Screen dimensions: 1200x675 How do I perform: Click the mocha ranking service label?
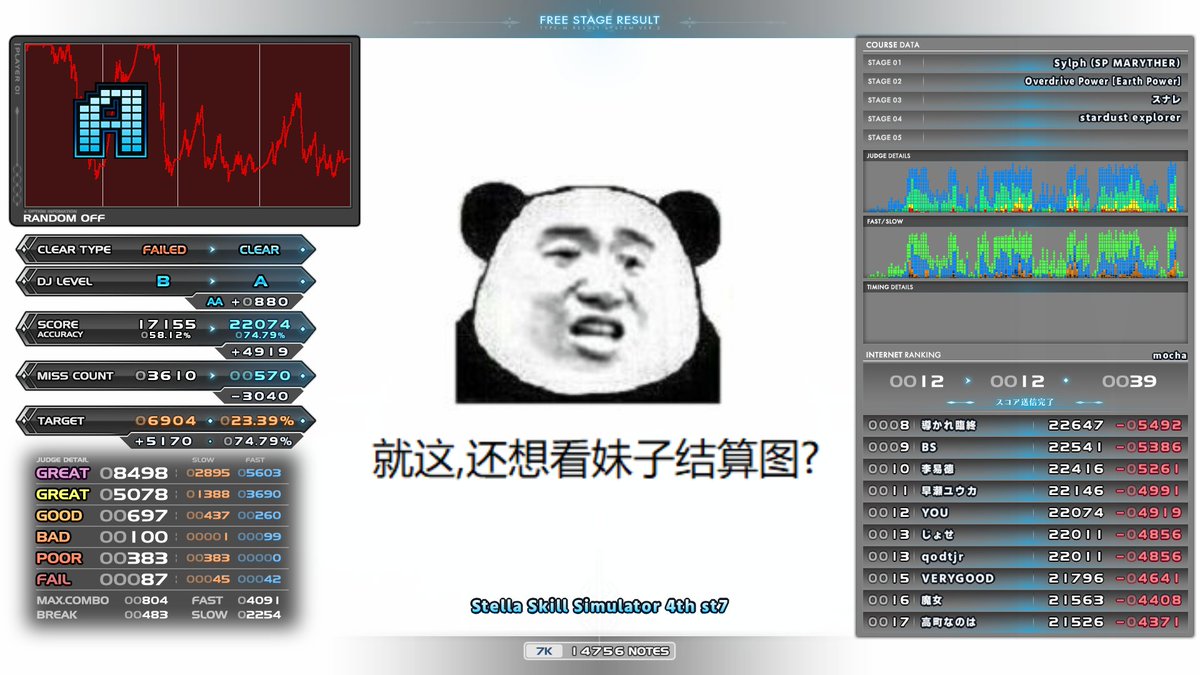click(x=1169, y=355)
